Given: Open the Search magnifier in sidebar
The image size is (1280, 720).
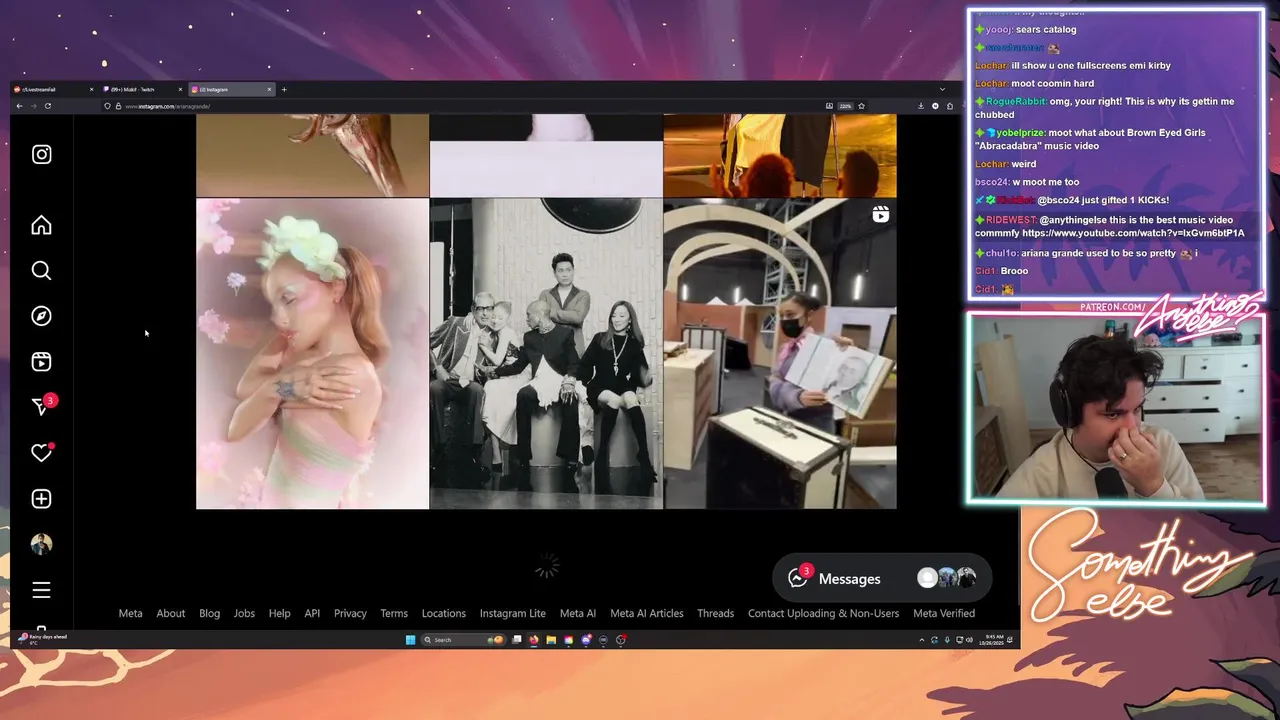Looking at the screenshot, I should click(41, 271).
